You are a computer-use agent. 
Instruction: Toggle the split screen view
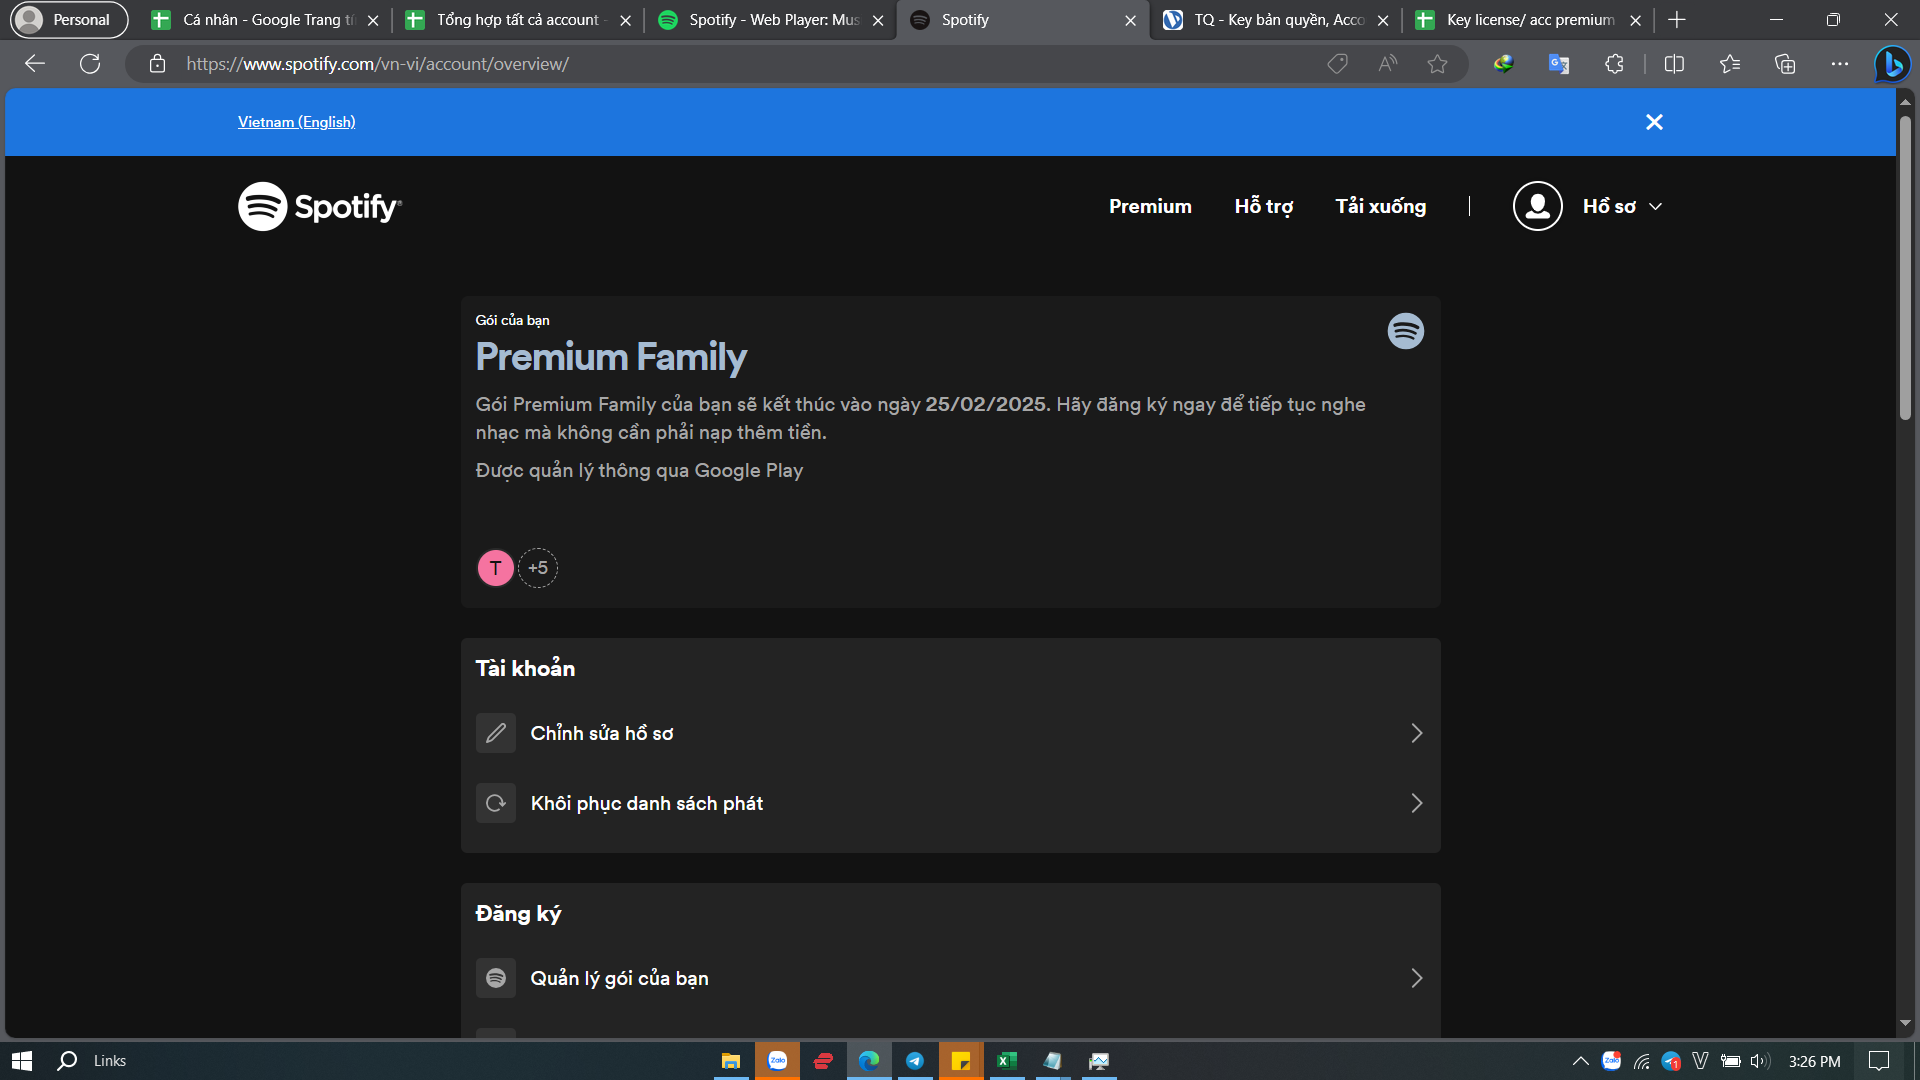click(x=1674, y=64)
